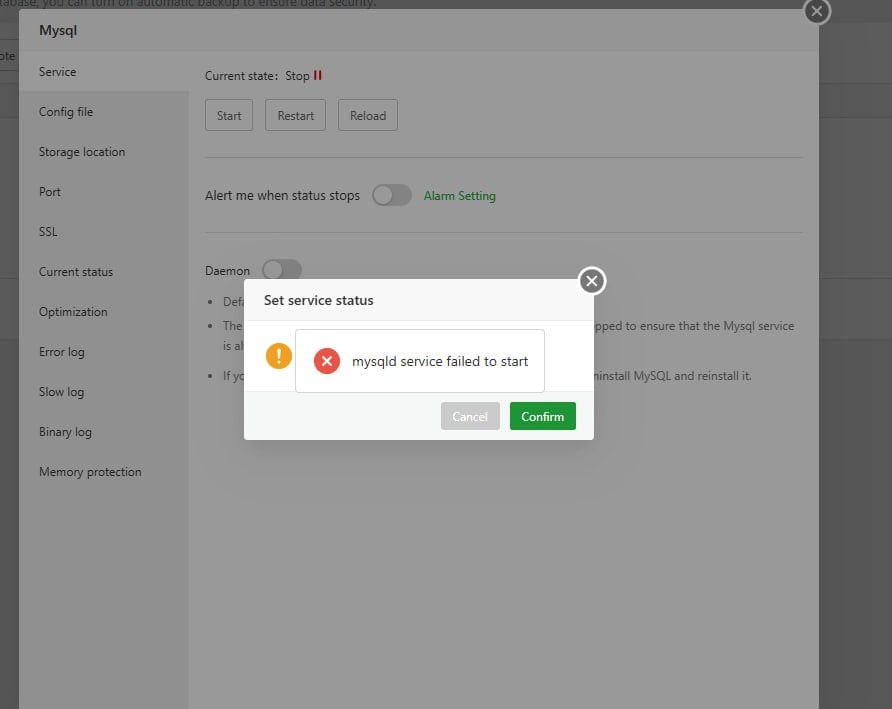Click the Confirm button

point(542,416)
